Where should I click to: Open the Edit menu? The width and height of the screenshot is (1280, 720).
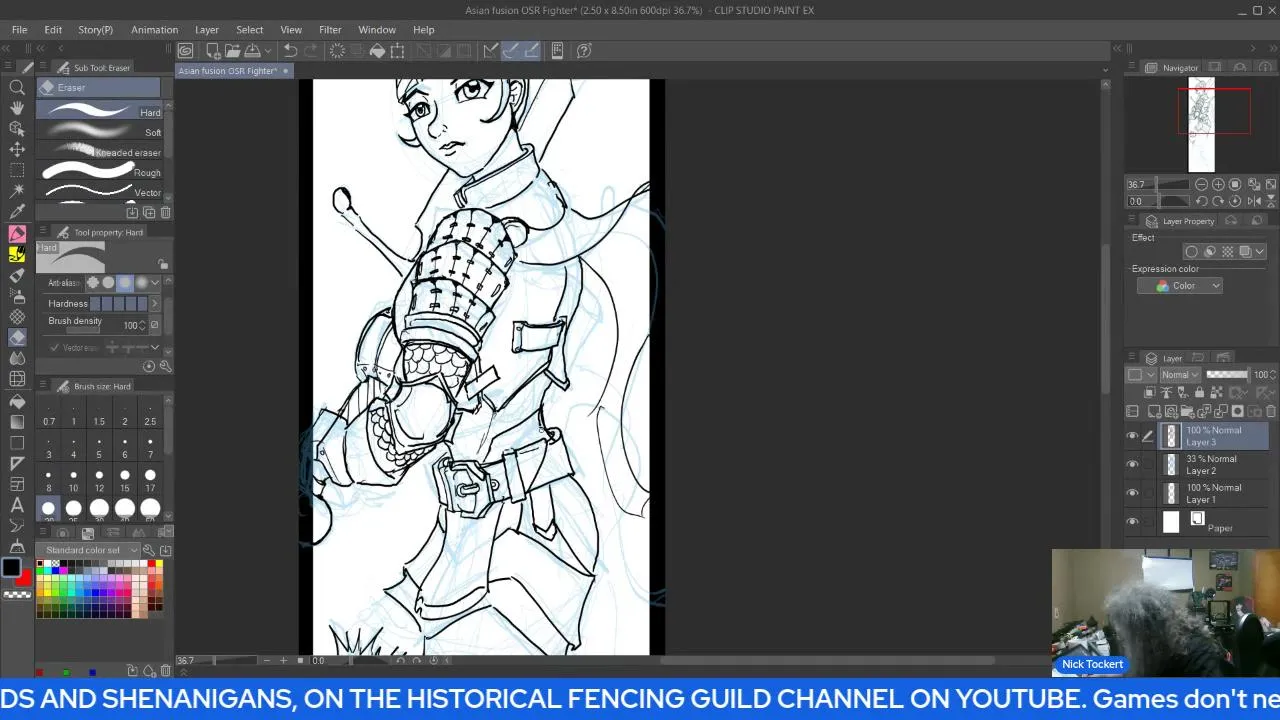tap(53, 30)
